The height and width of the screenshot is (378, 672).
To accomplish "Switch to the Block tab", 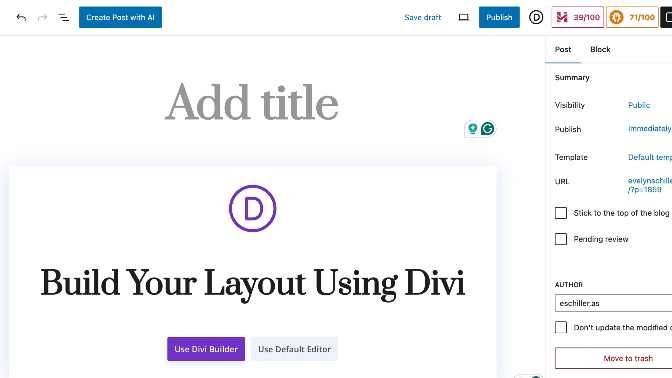I will point(600,49).
